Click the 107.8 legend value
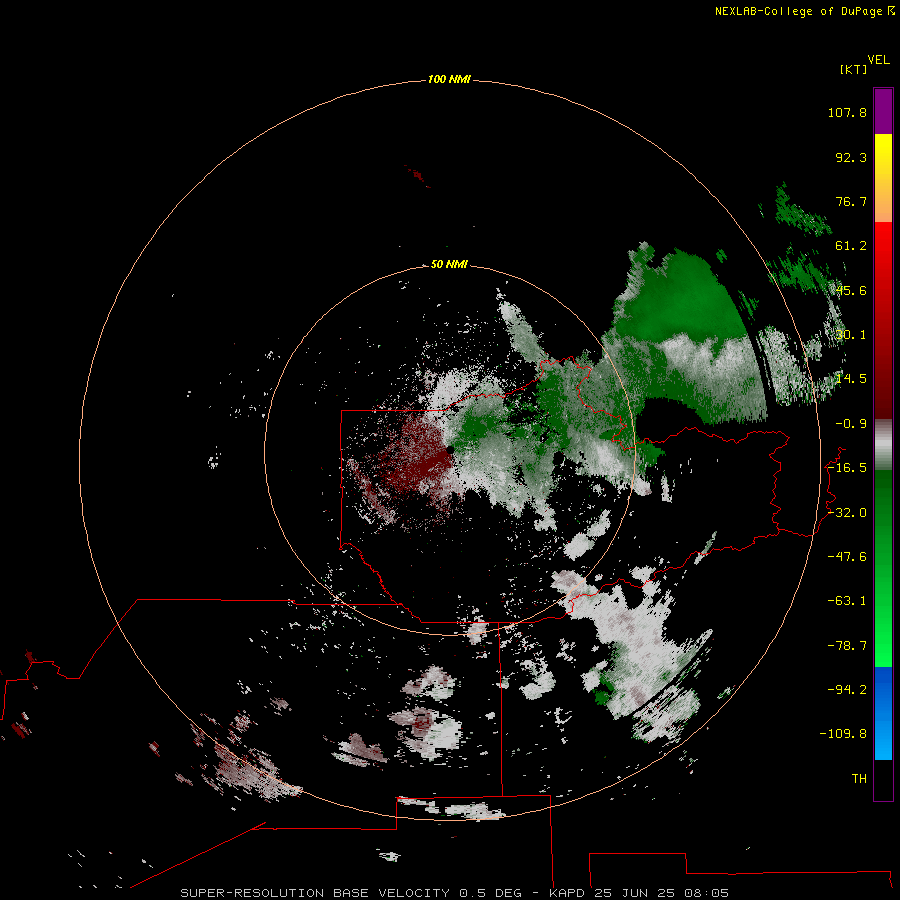900x900 pixels. click(847, 112)
